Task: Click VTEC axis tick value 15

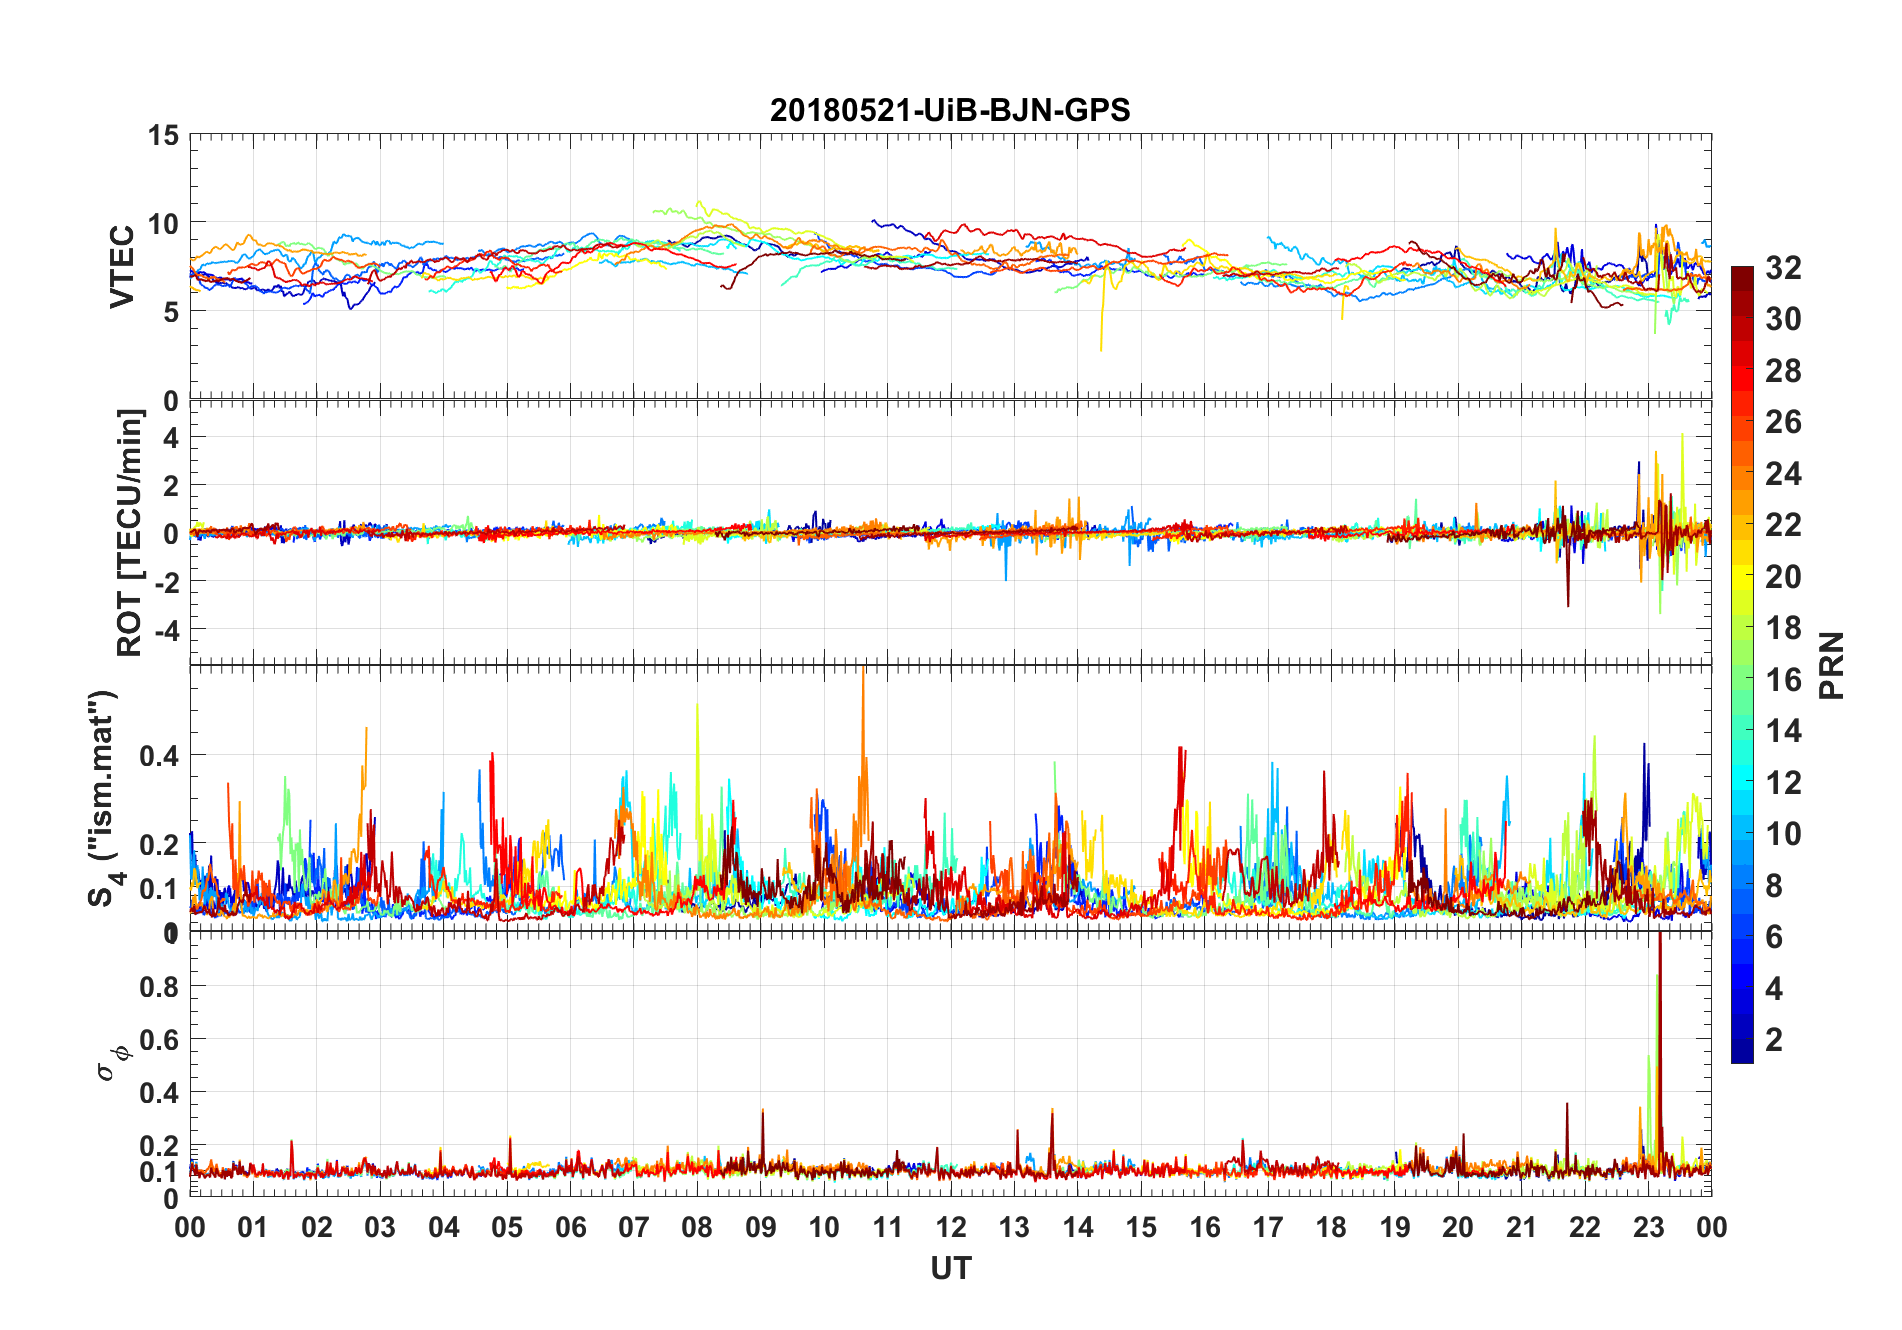Action: point(163,135)
